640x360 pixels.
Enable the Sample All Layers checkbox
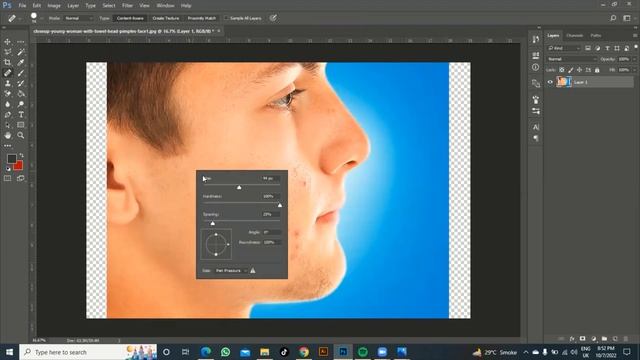pos(226,18)
